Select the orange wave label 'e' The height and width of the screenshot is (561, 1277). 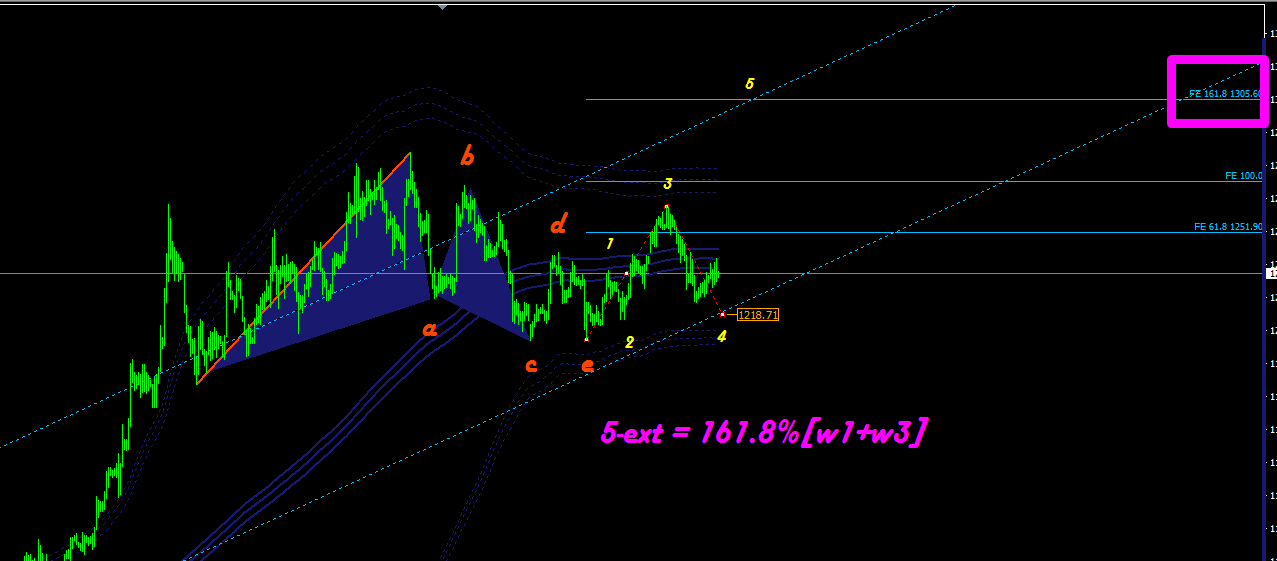[x=588, y=366]
